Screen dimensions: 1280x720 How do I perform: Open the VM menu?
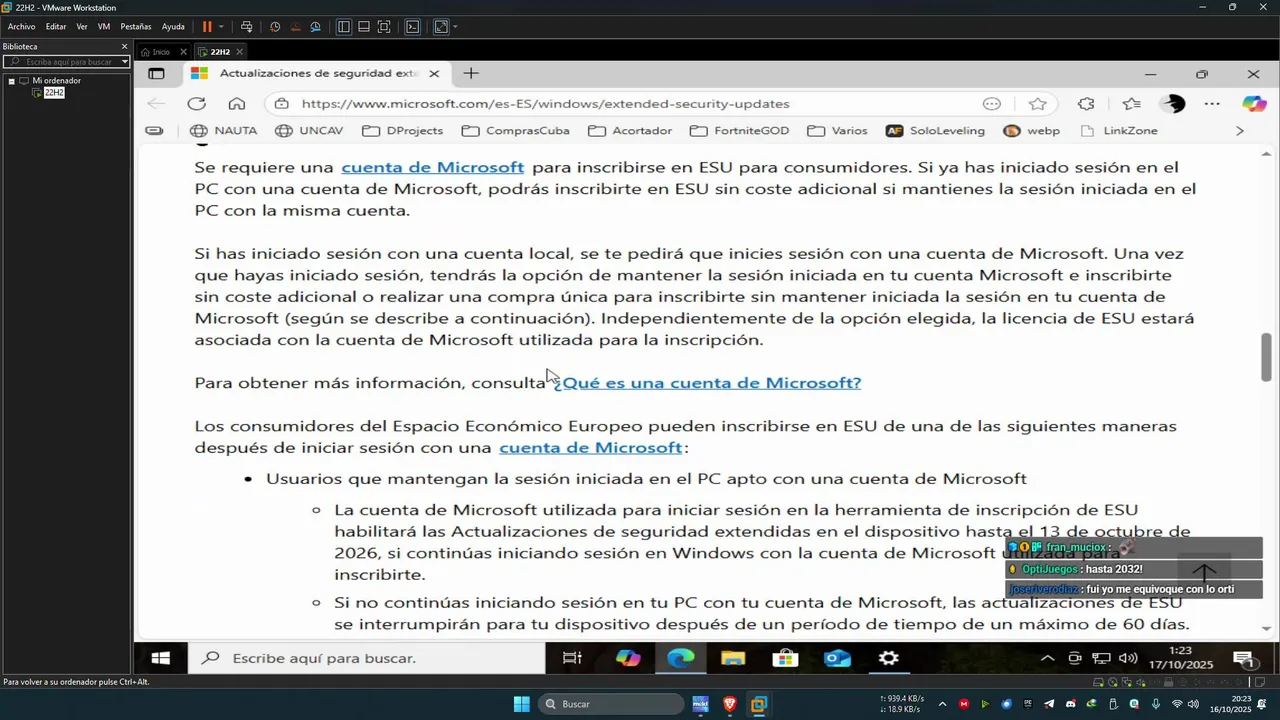tap(104, 27)
